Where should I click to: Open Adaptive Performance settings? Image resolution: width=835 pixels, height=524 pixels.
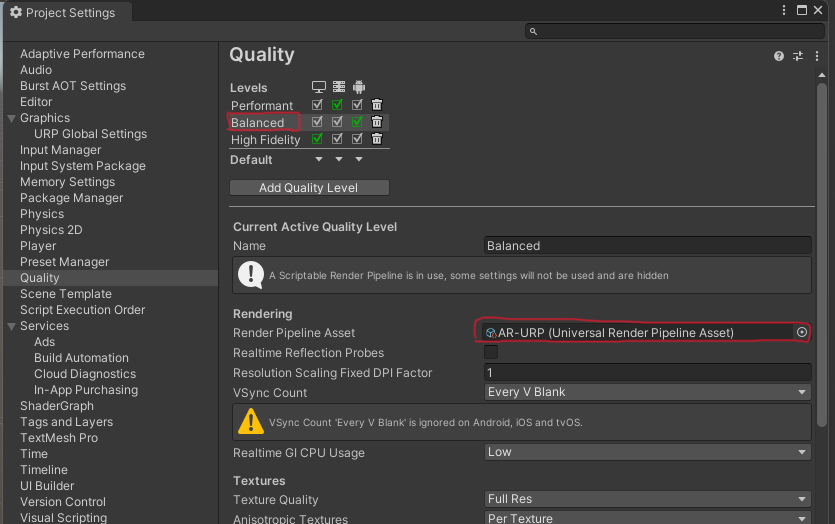82,54
